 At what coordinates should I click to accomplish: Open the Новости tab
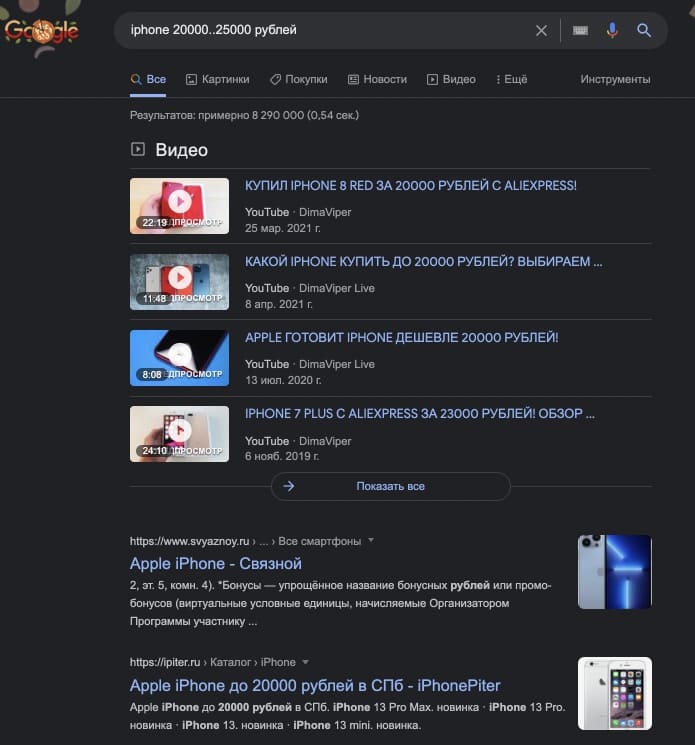pos(378,79)
